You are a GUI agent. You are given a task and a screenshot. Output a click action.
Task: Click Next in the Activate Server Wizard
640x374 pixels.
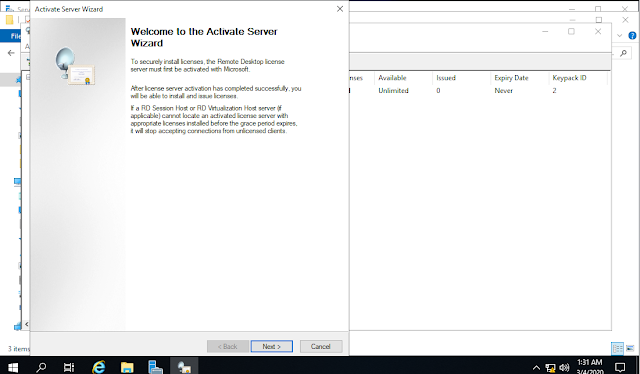pos(271,346)
